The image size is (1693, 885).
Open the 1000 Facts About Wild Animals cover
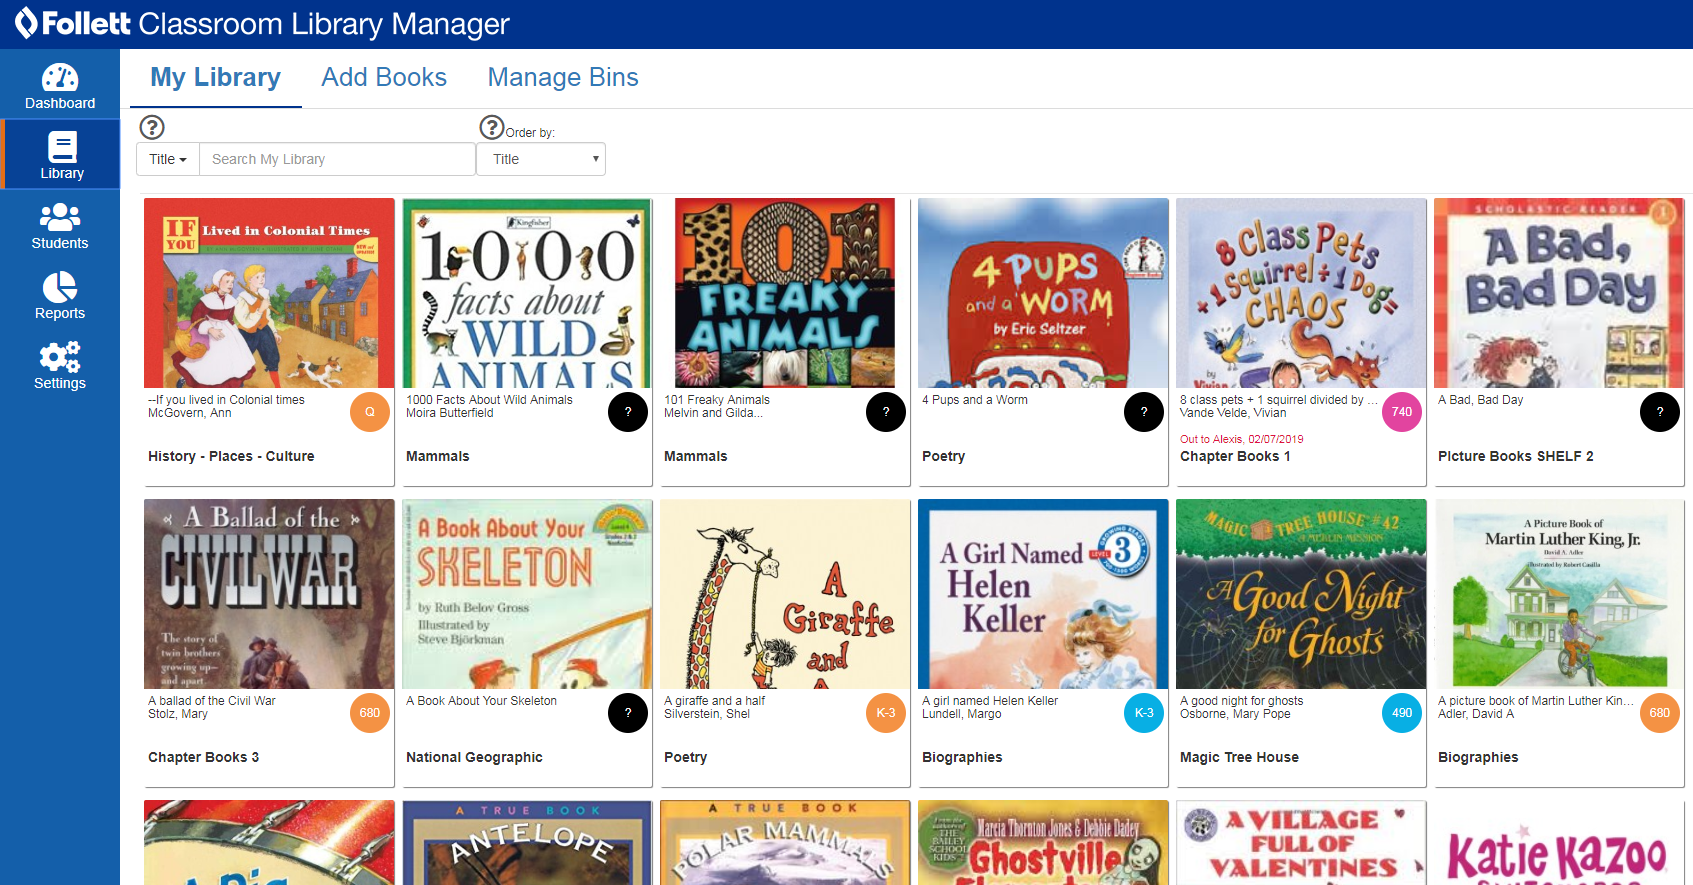527,293
